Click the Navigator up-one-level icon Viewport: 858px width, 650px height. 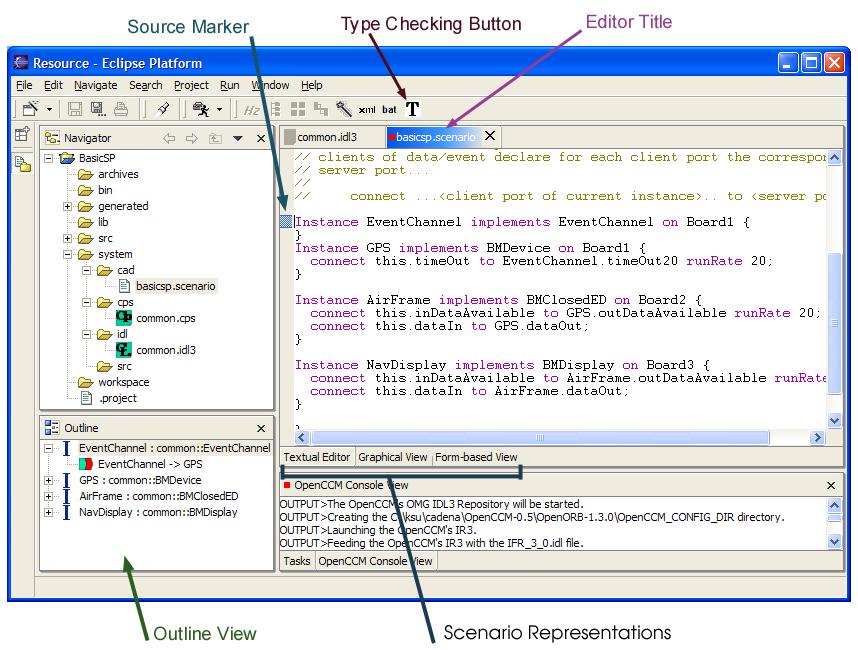click(x=215, y=138)
